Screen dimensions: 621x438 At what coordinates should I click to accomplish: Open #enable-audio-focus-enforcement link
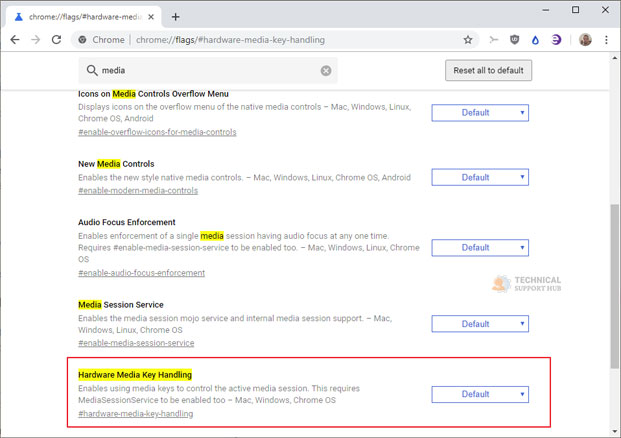point(141,273)
